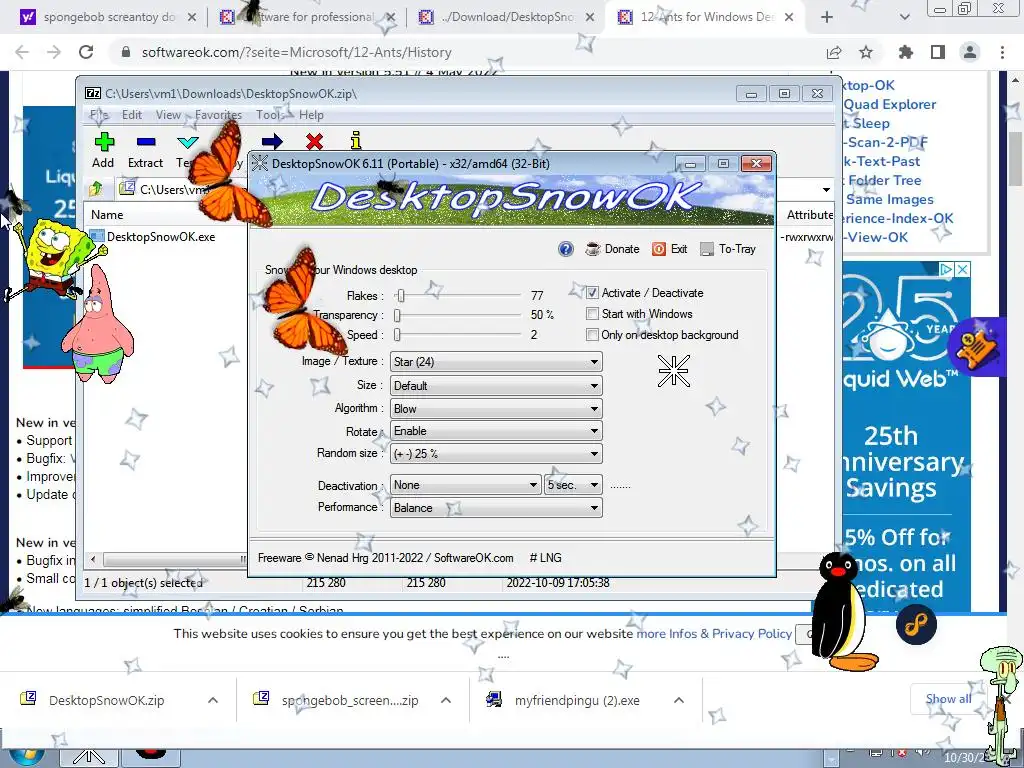The width and height of the screenshot is (1024, 768).
Task: Expand myfriendpingu (2).exe download options chevron
Action: pos(679,700)
